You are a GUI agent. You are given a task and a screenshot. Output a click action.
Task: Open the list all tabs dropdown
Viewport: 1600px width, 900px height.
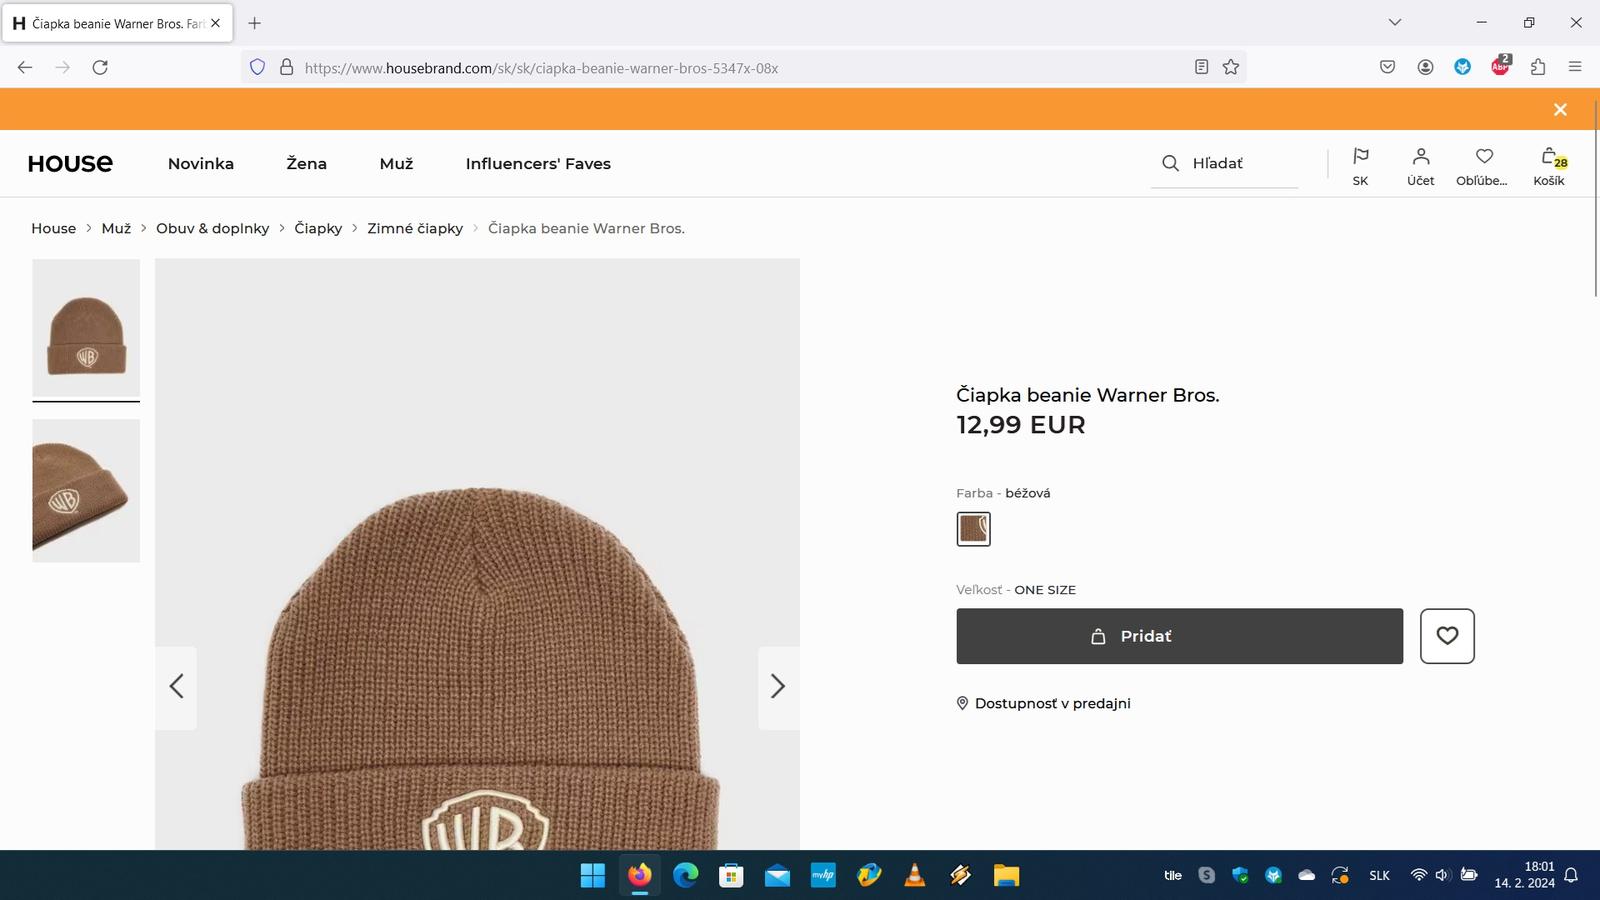click(1395, 22)
